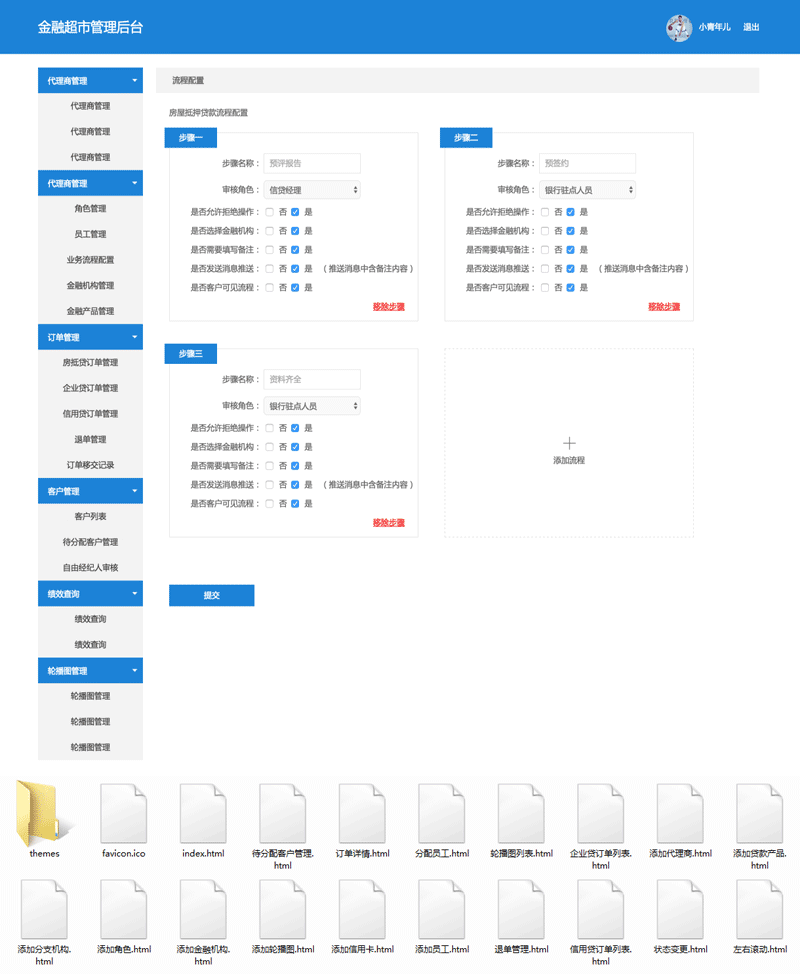Select the 状态变更.html file icon
Image resolution: width=800 pixels, height=974 pixels.
pyautogui.click(x=681, y=910)
